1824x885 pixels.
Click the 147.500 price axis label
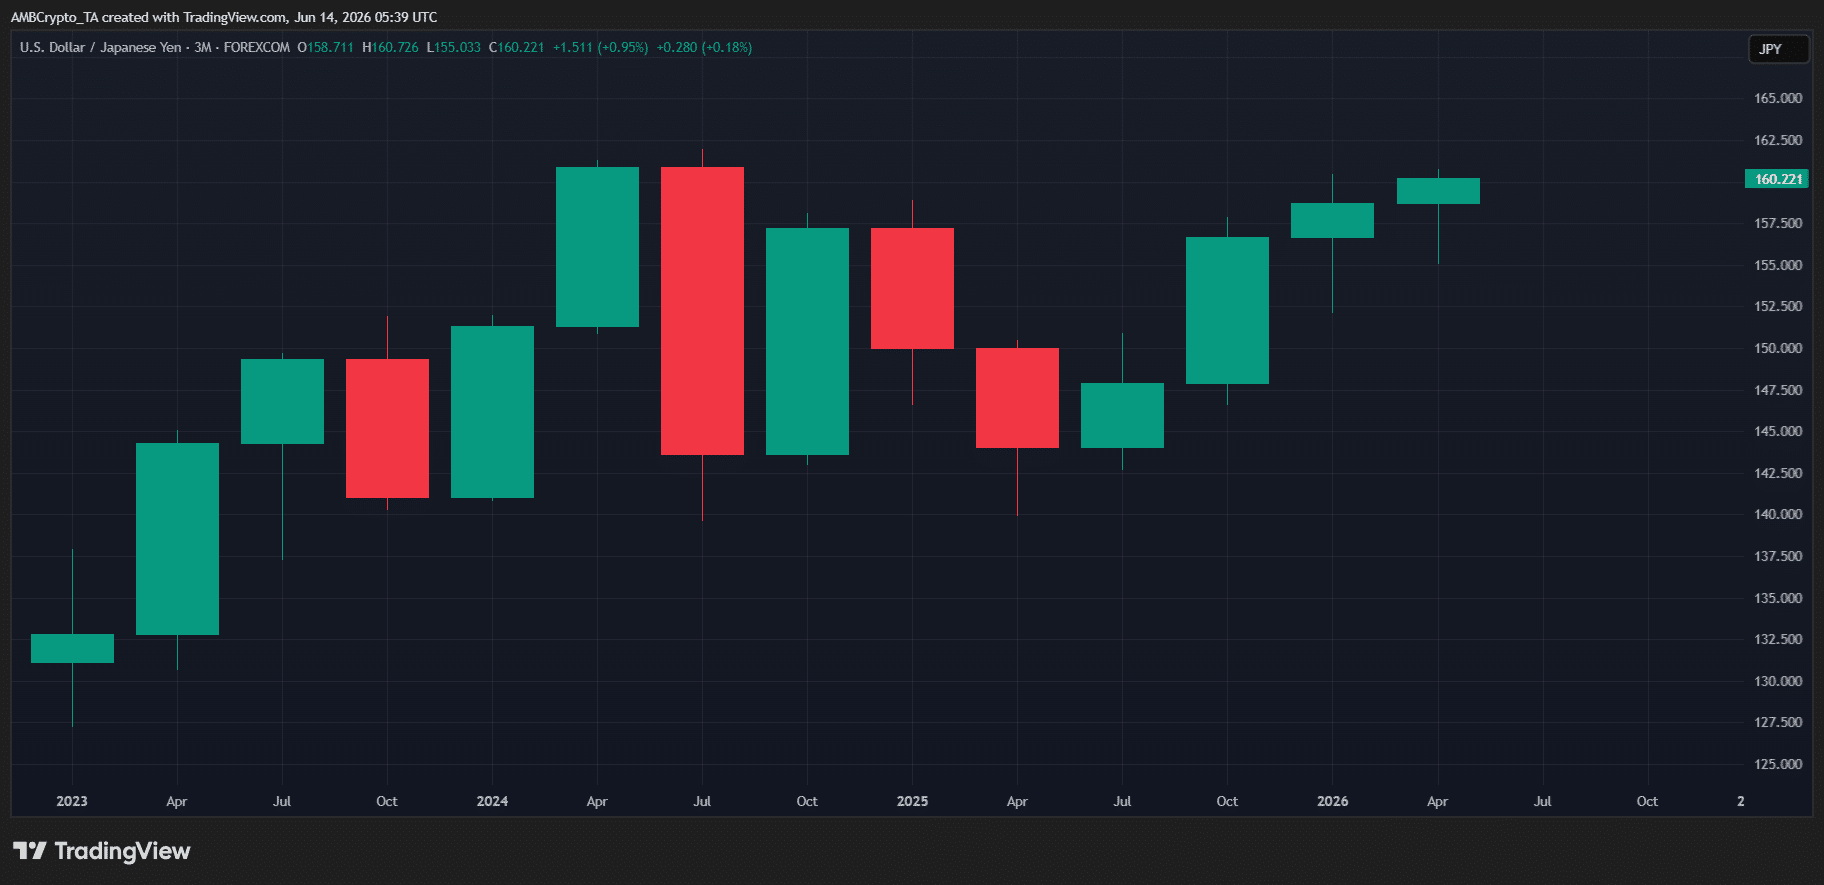(x=1778, y=390)
